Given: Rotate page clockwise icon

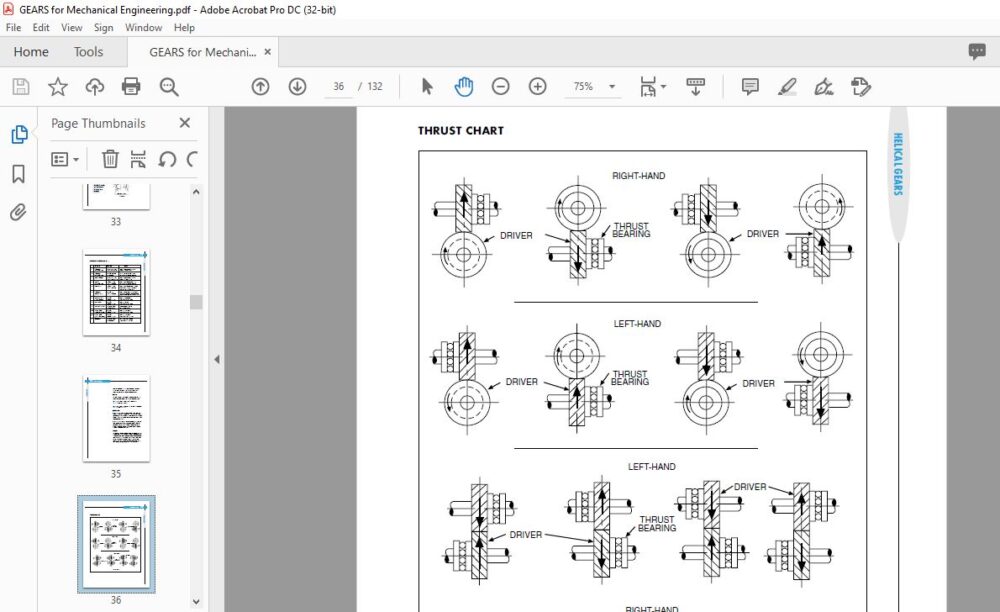Looking at the screenshot, I should coord(192,159).
